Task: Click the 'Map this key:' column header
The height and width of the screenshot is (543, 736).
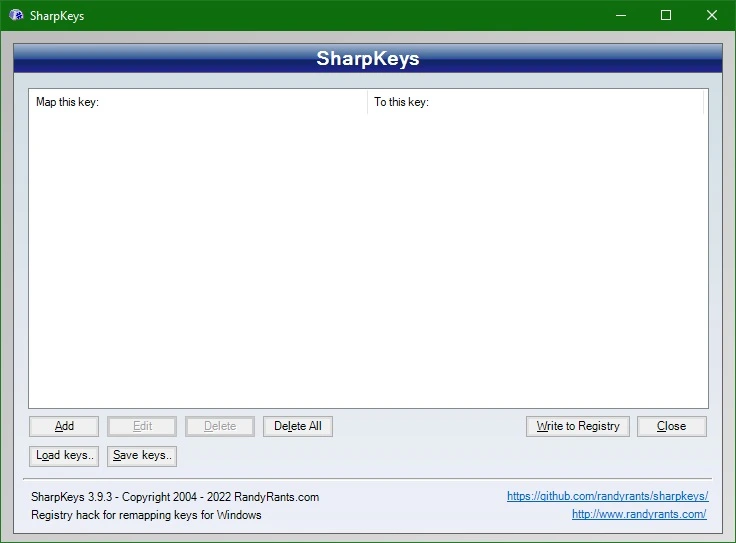Action: pos(198,102)
